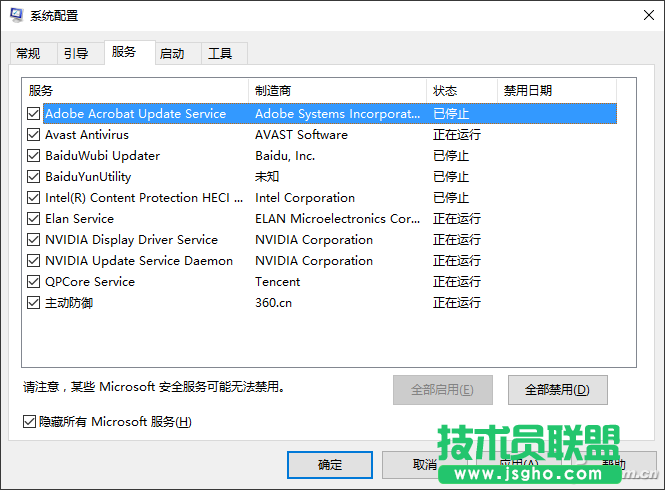
Task: Sort by the 制造商 column header
Action: [337, 91]
